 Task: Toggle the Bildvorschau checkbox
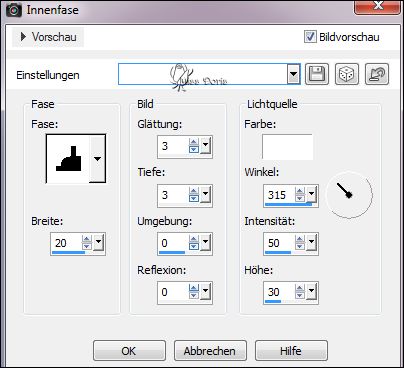click(310, 37)
